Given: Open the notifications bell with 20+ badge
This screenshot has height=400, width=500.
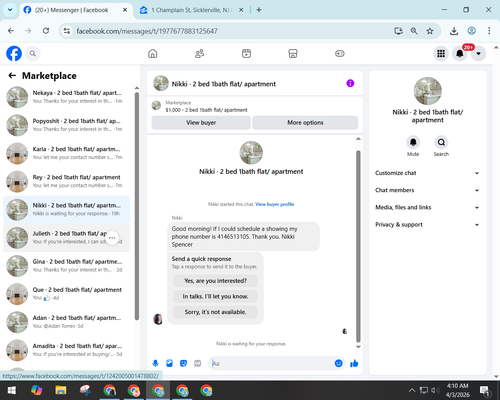Looking at the screenshot, I should (x=460, y=53).
